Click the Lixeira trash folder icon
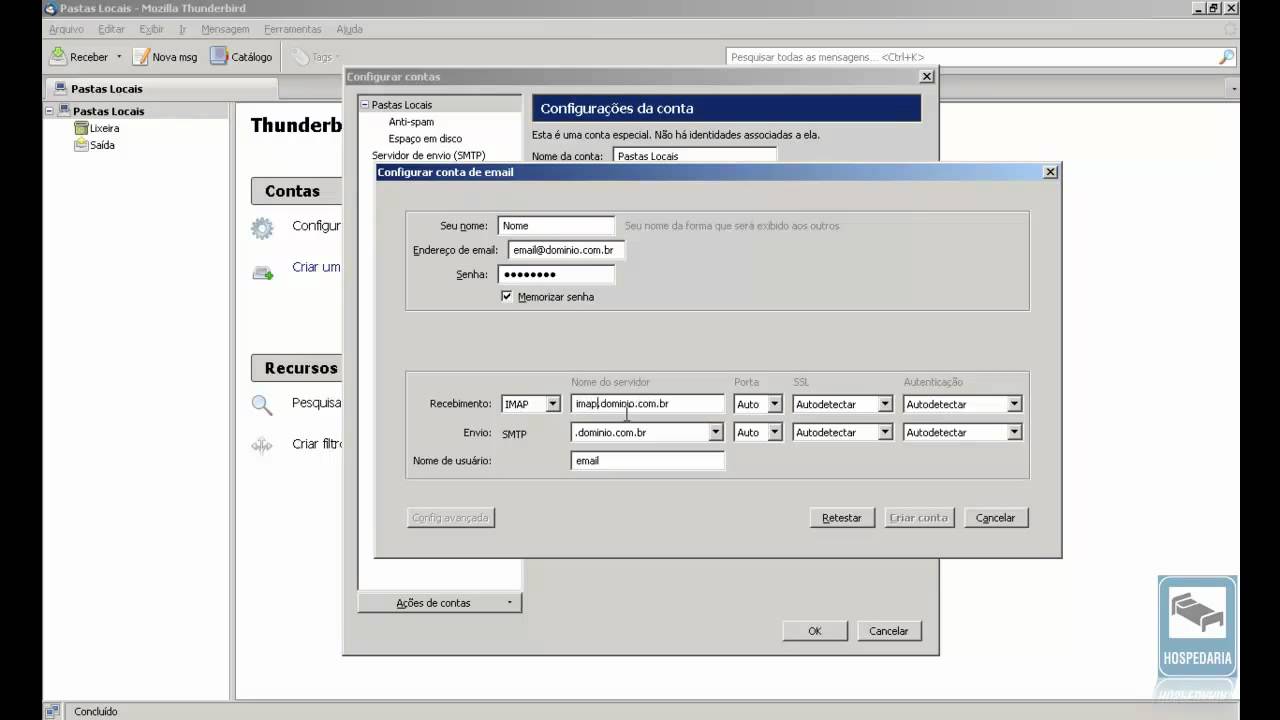The width and height of the screenshot is (1280, 720). coord(81,128)
